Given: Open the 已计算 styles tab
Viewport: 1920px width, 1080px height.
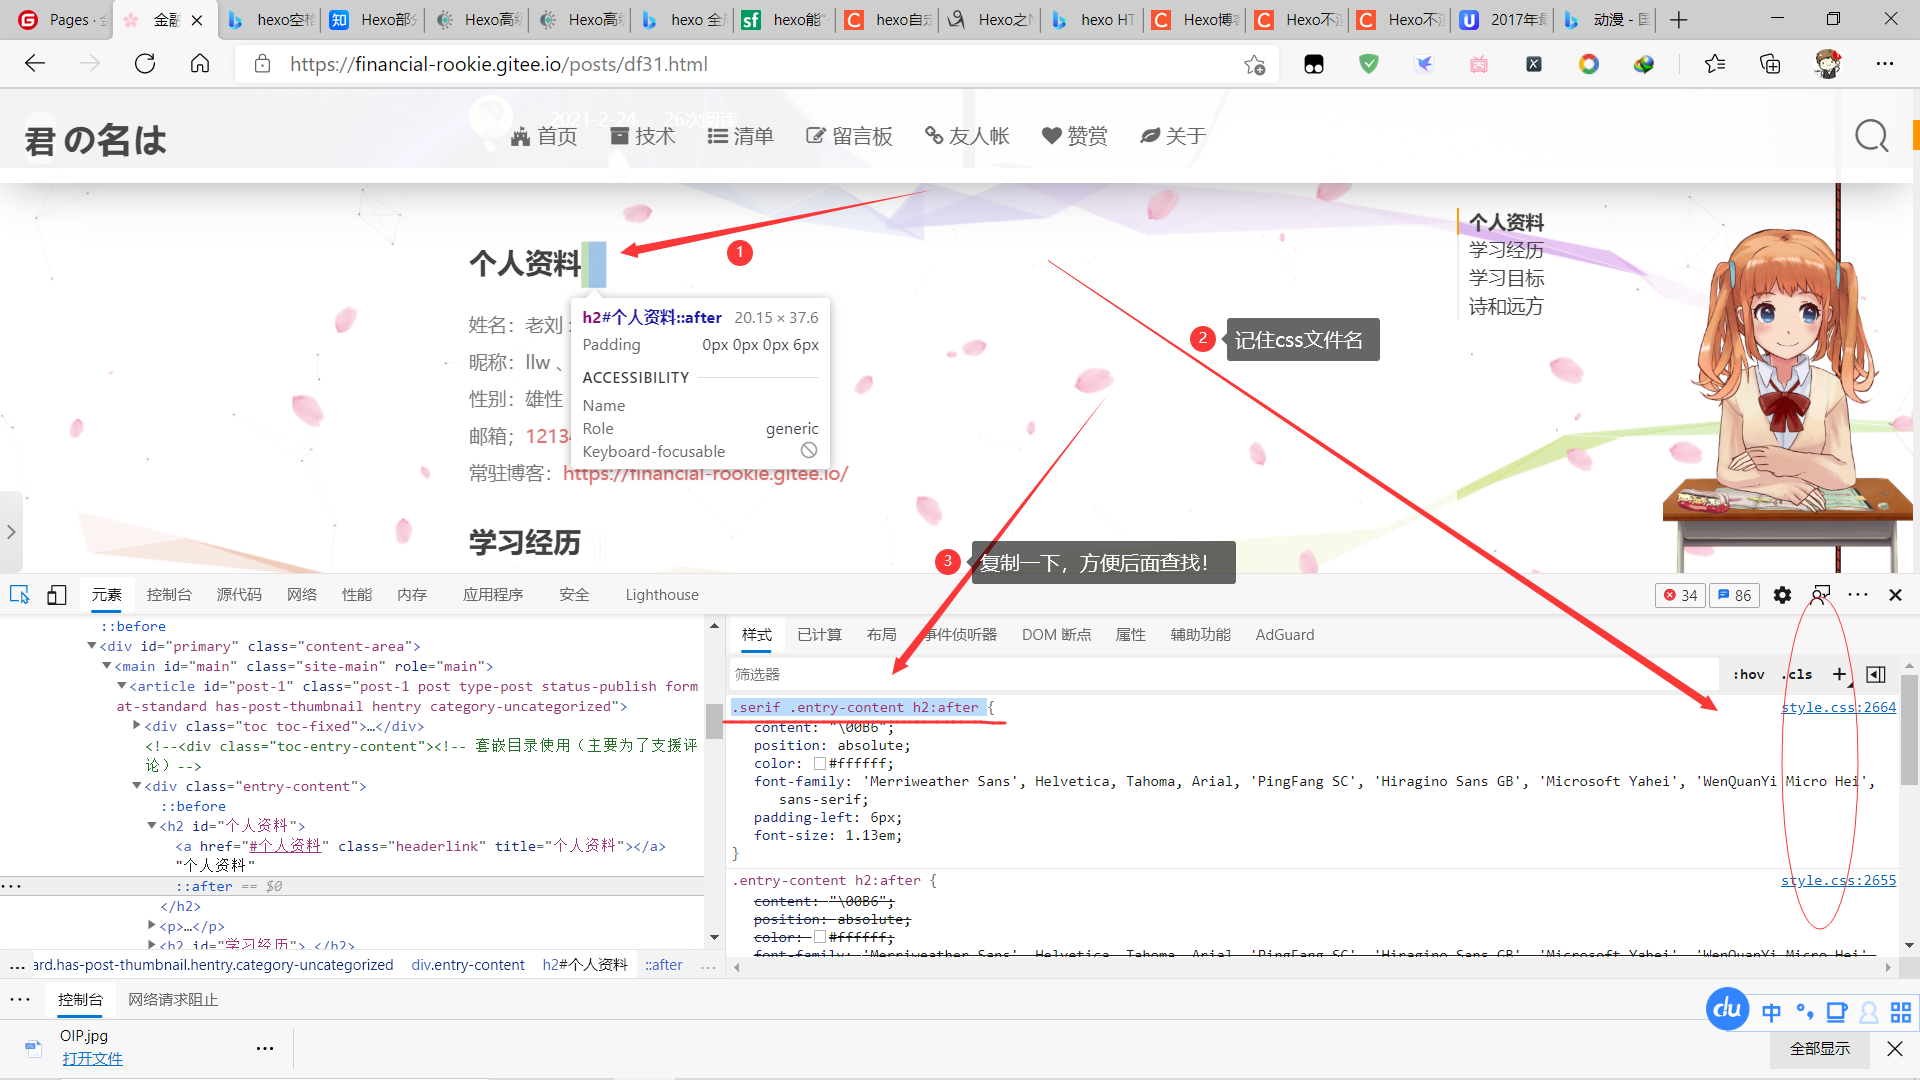Looking at the screenshot, I should [819, 635].
